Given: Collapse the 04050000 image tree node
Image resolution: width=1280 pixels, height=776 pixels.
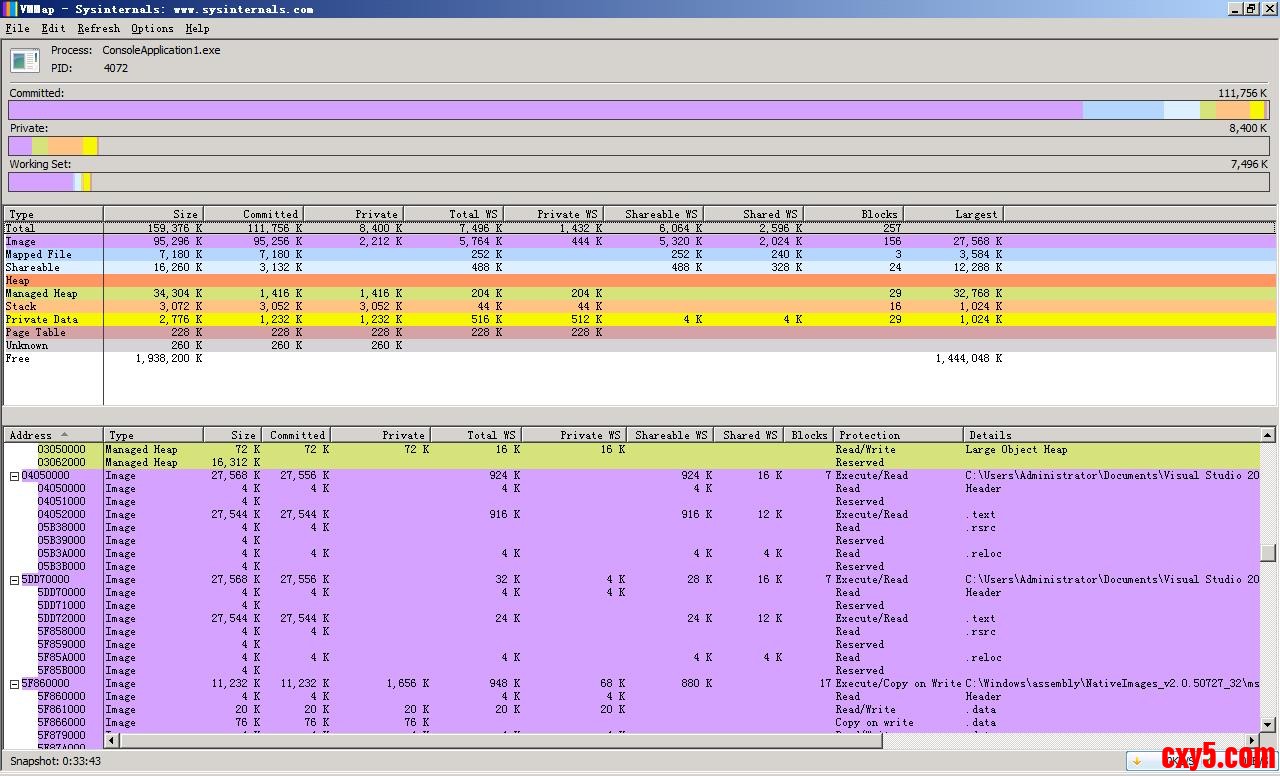Looking at the screenshot, I should (14, 476).
